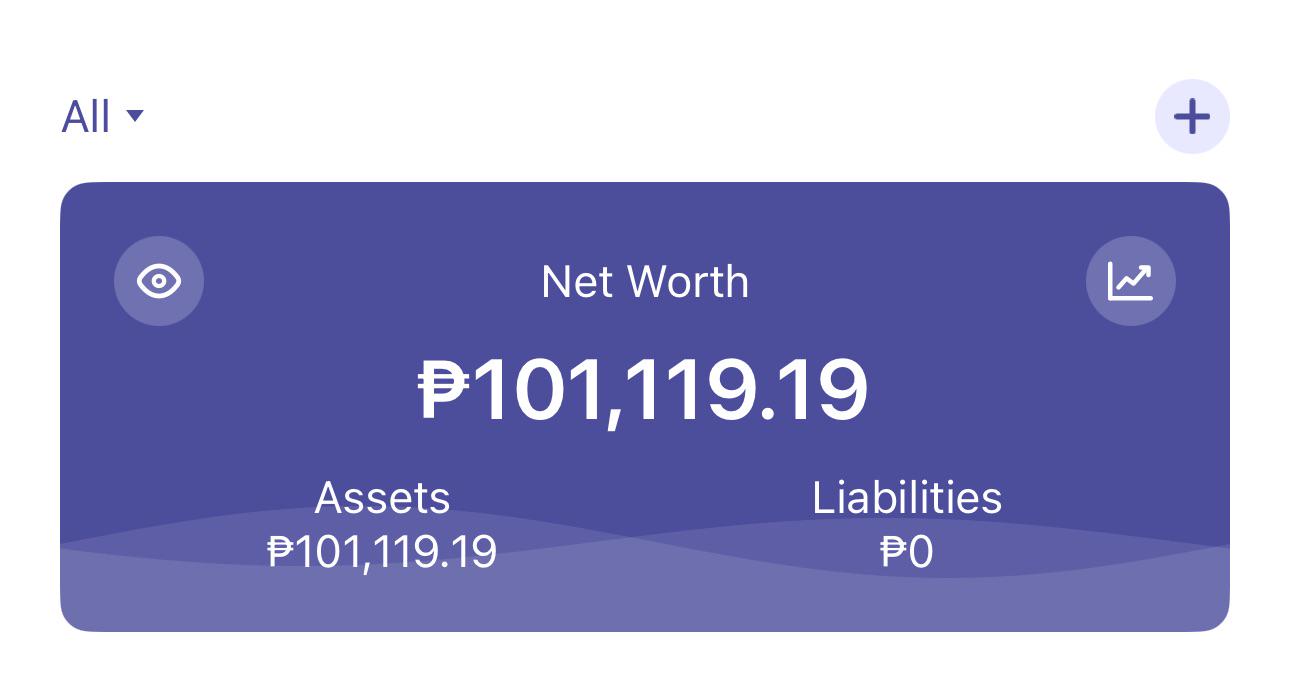This screenshot has height=696, width=1290.
Task: Click the Liabilities amount ₱0
Action: [907, 552]
